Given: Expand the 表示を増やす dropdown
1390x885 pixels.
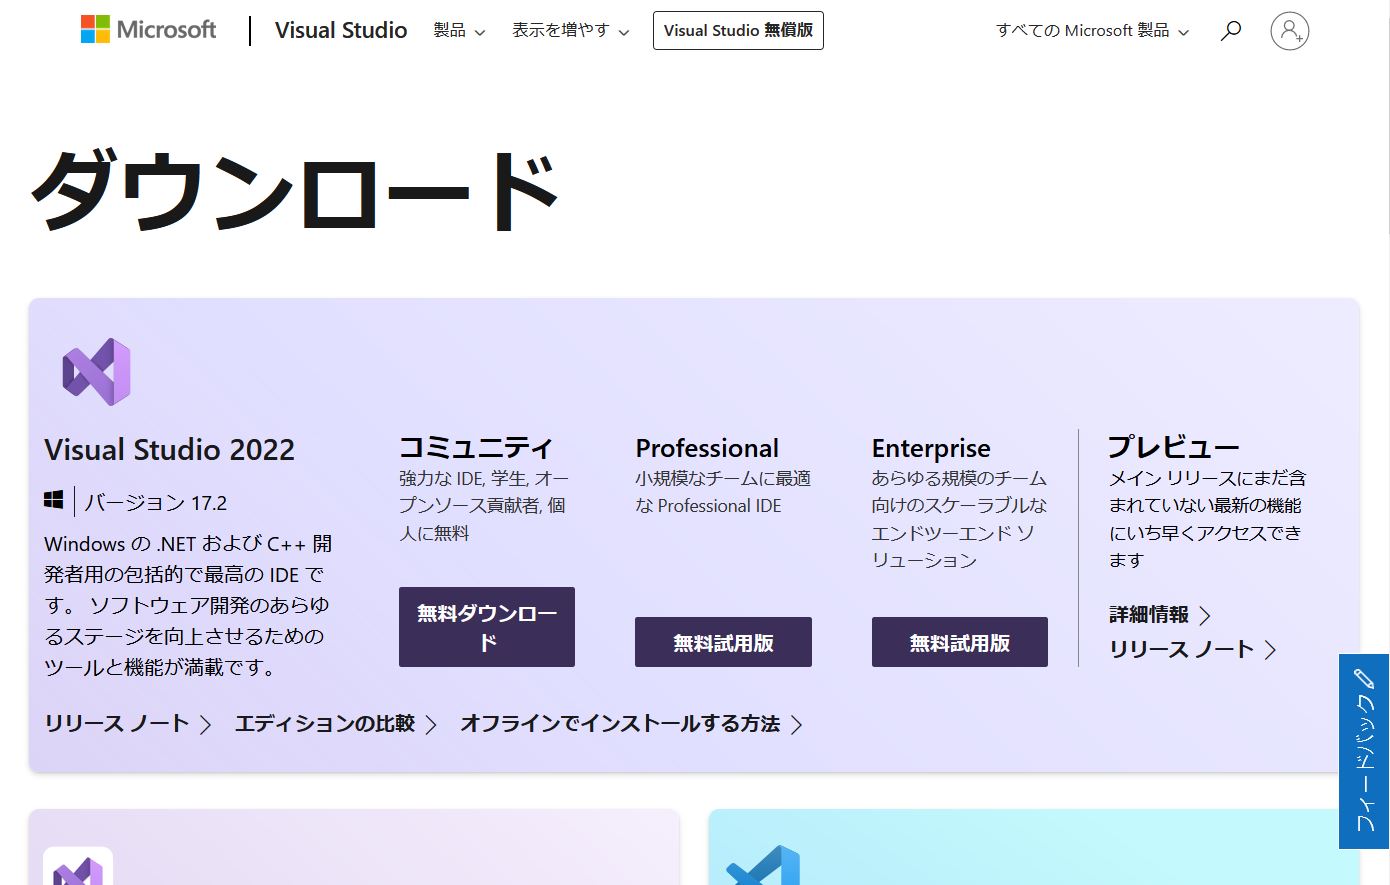Looking at the screenshot, I should coord(570,31).
